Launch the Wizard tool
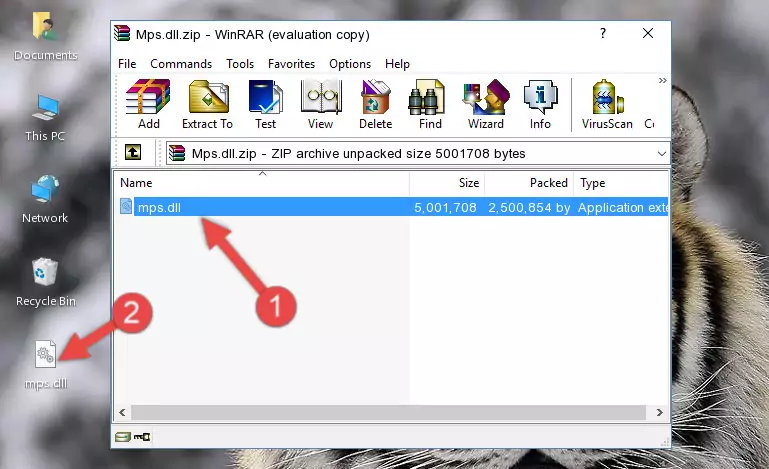769x469 pixels. coord(486,104)
